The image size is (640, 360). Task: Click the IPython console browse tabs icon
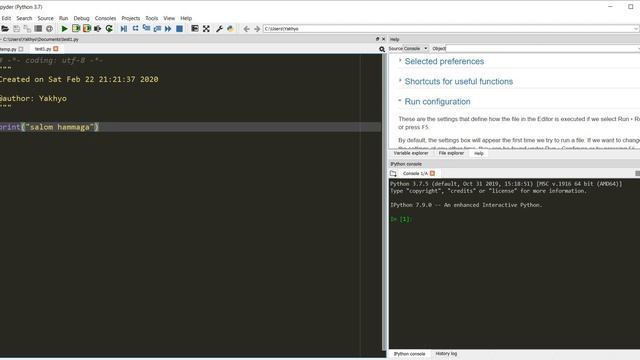click(393, 173)
